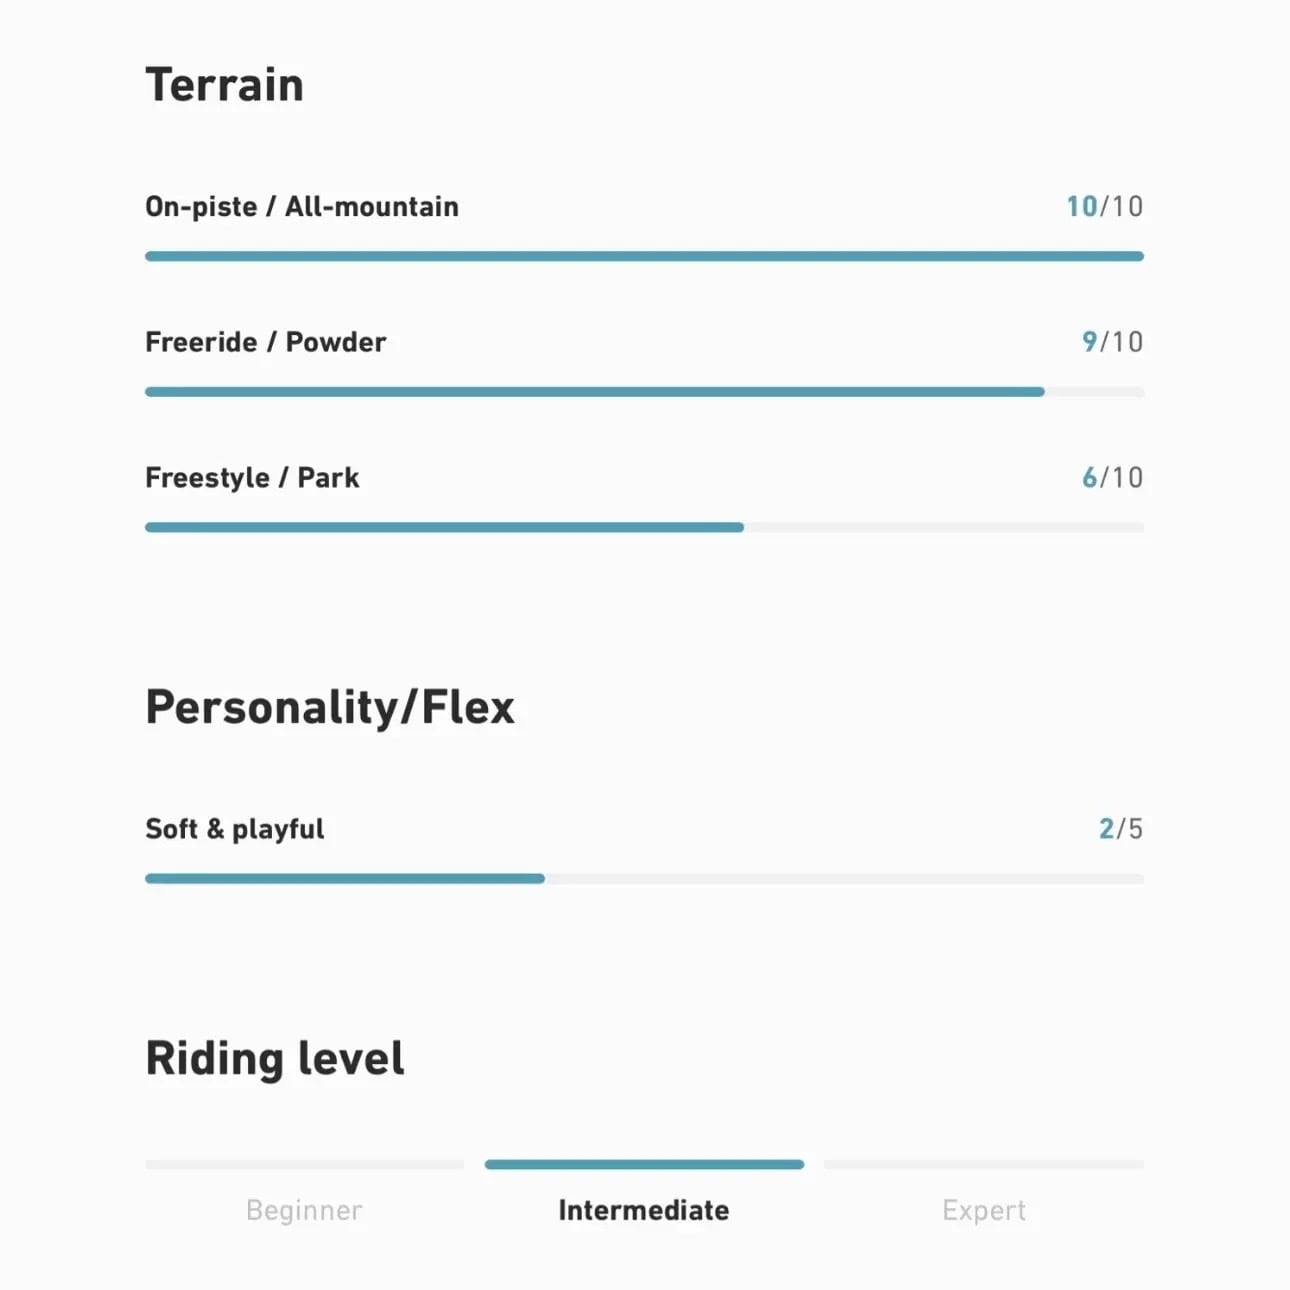Image resolution: width=1290 pixels, height=1290 pixels.
Task: Choose the Beginner riding level
Action: click(304, 1210)
